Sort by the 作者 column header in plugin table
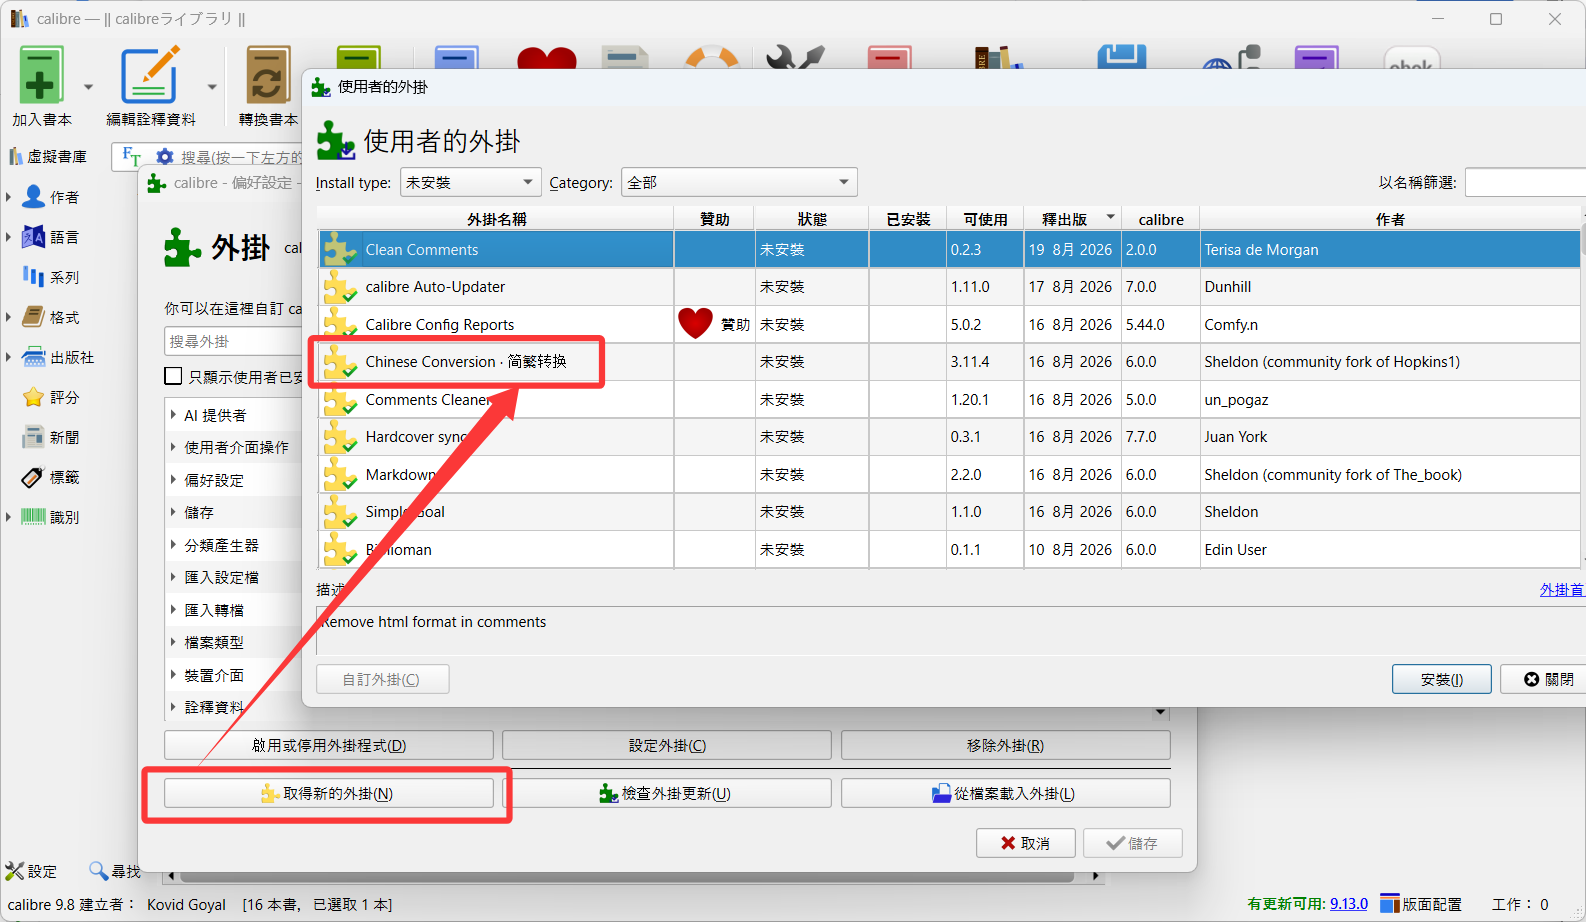The height and width of the screenshot is (922, 1586). (x=1390, y=219)
